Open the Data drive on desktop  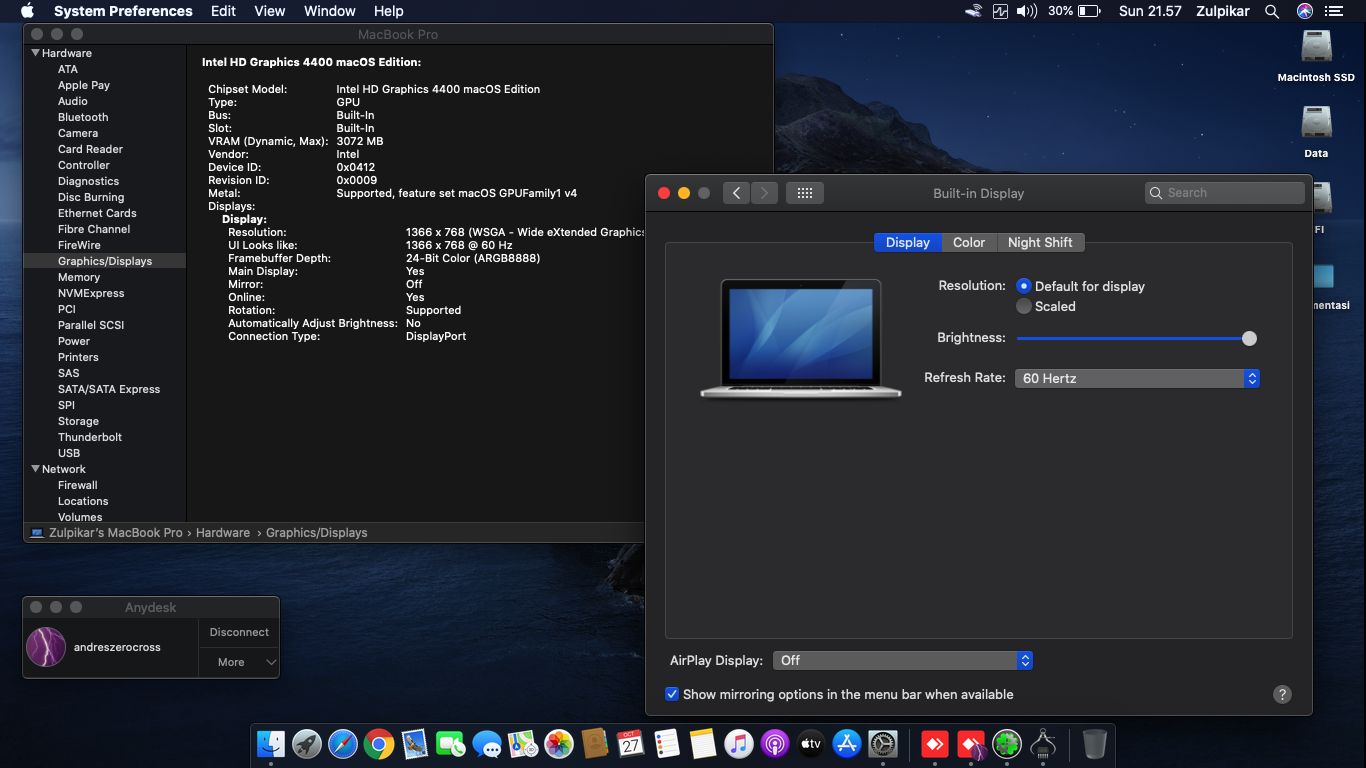[1316, 123]
